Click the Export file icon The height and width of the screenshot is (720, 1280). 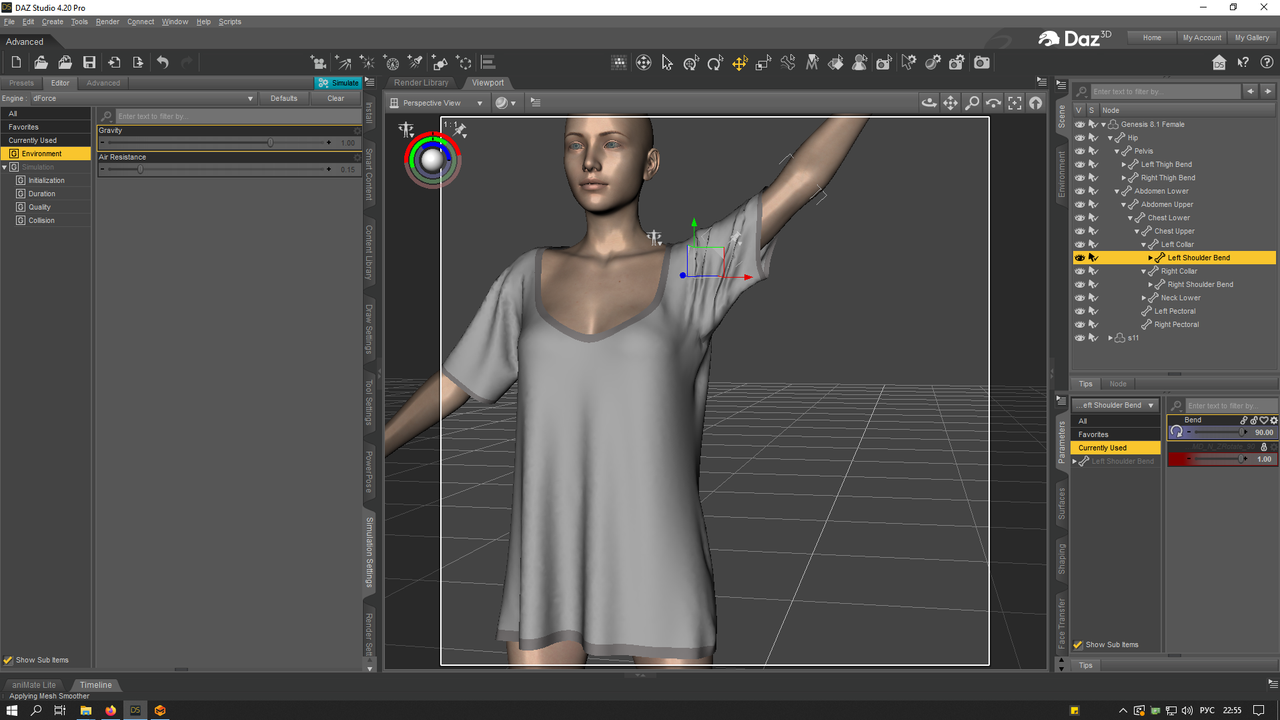[138, 62]
